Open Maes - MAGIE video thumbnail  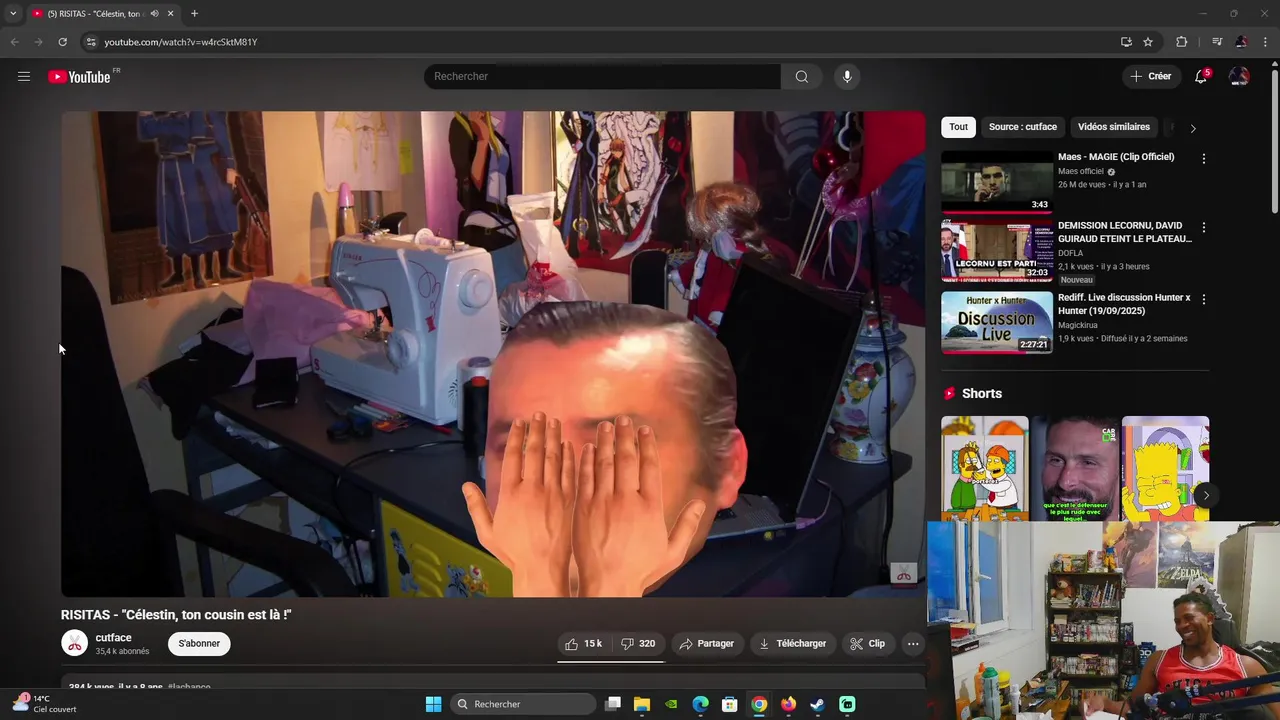coord(997,182)
